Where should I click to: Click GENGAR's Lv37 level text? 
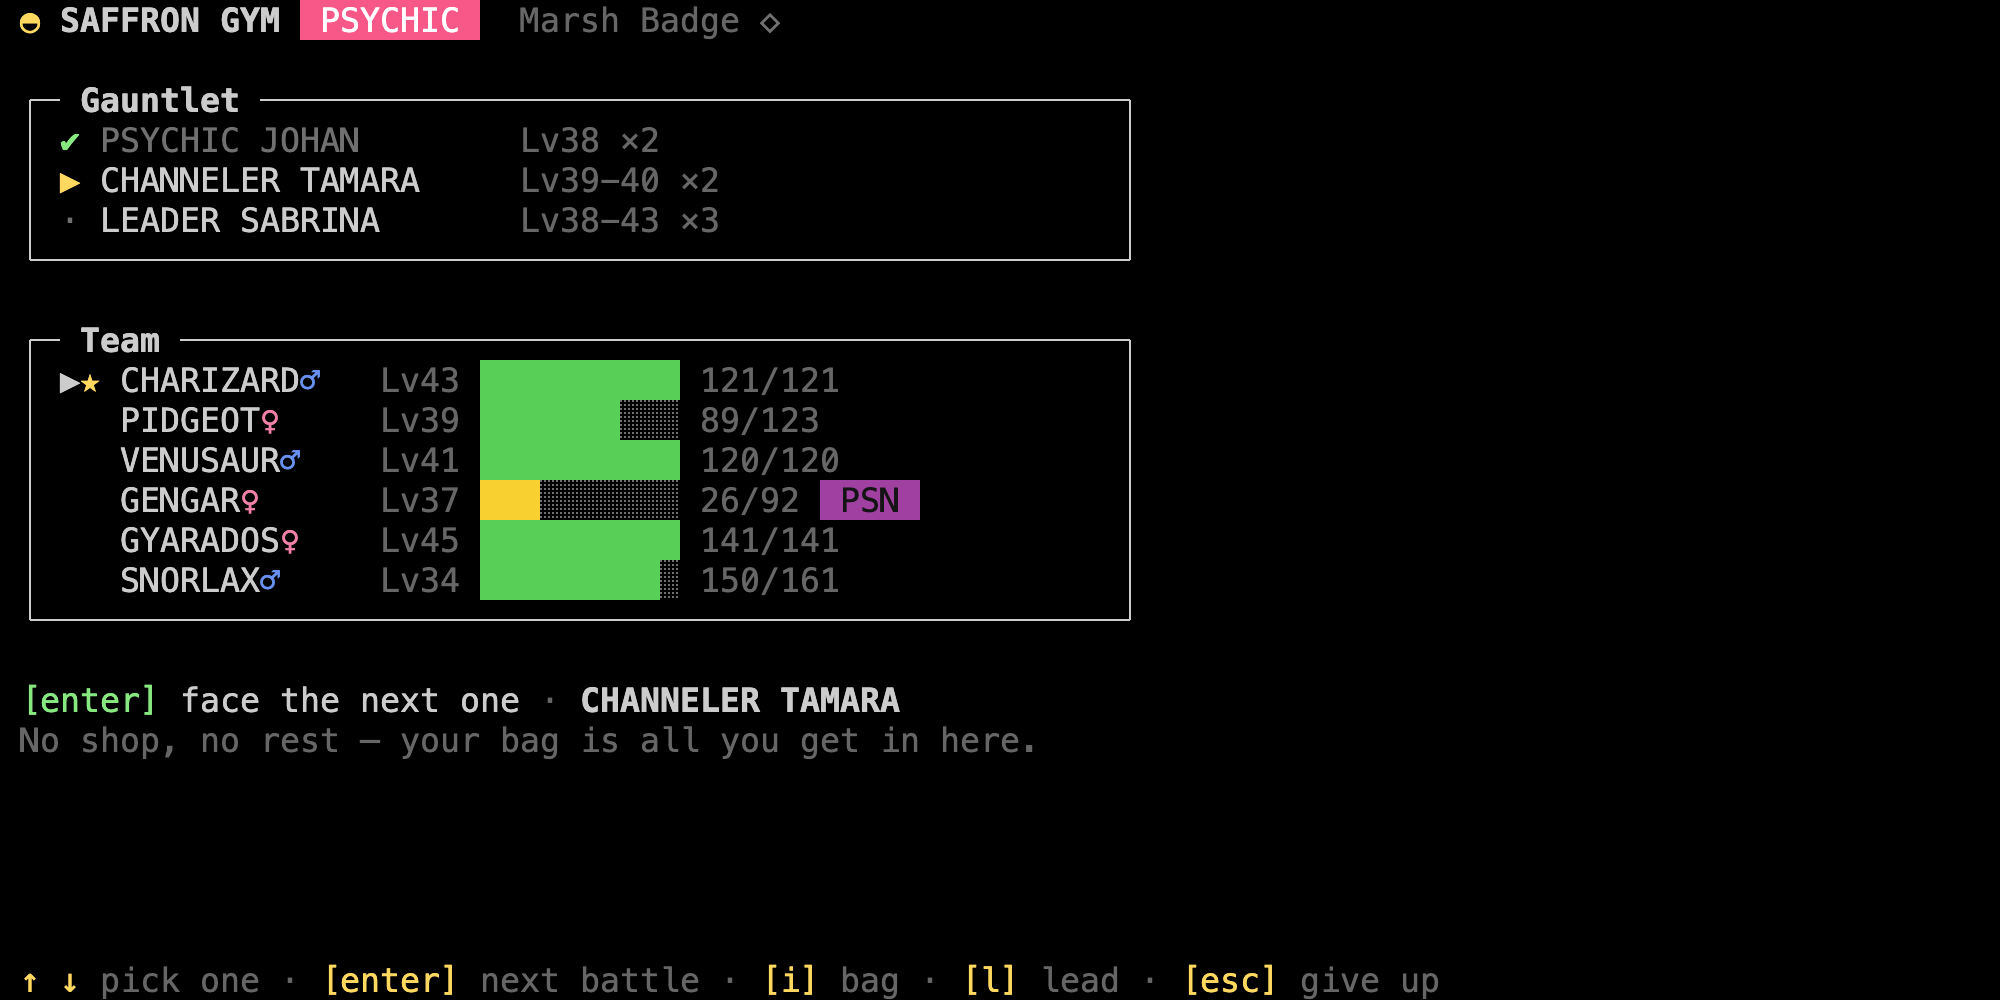[x=420, y=501]
